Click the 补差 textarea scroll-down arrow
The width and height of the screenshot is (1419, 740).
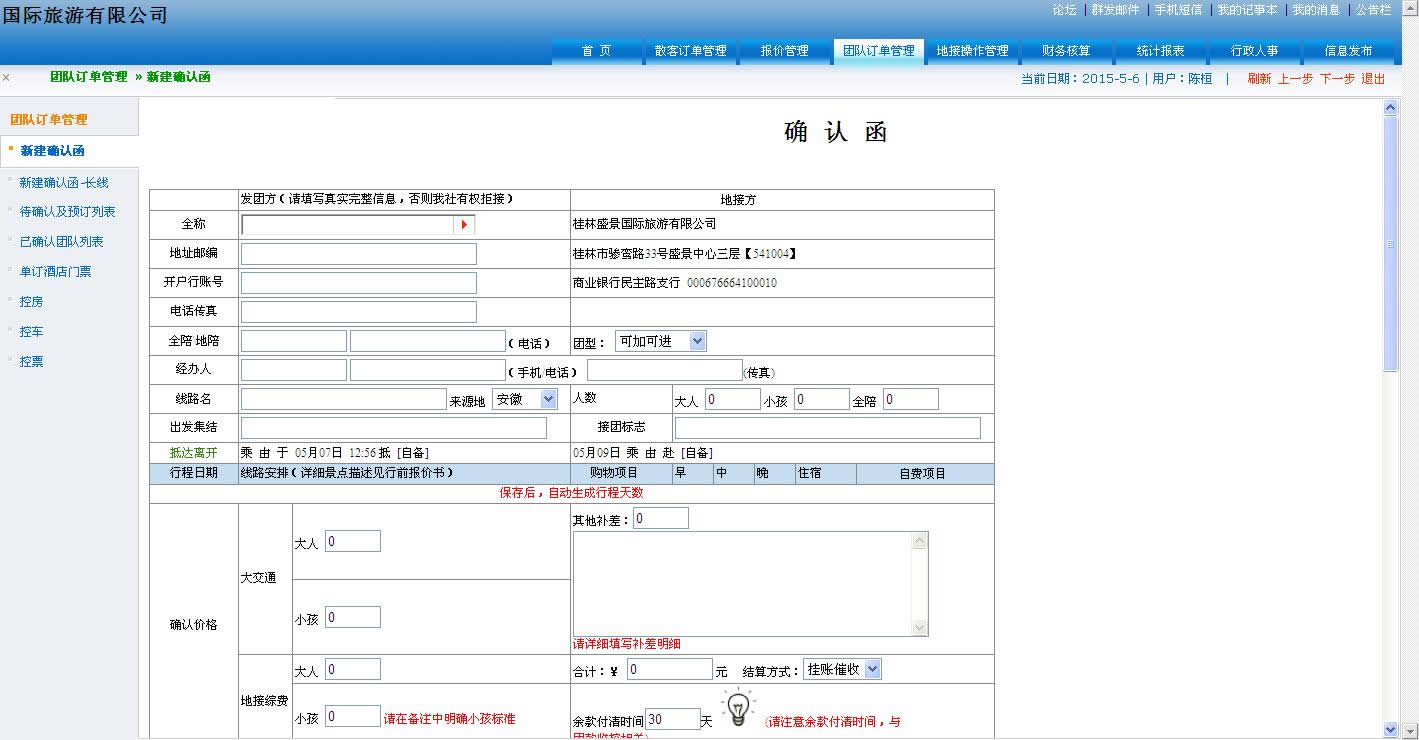pos(920,628)
